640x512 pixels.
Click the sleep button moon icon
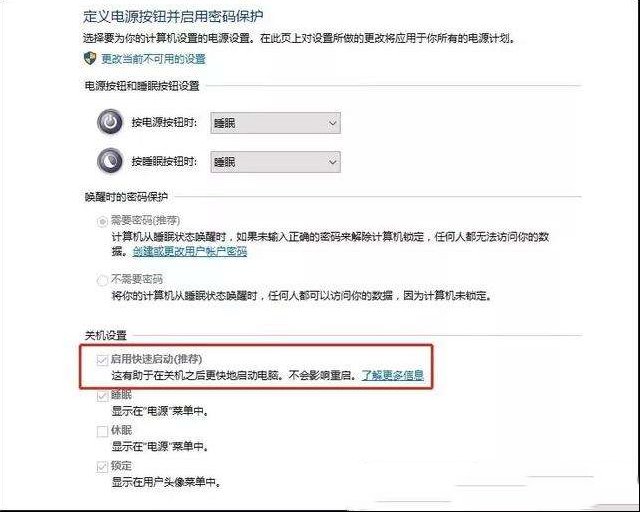click(110, 161)
